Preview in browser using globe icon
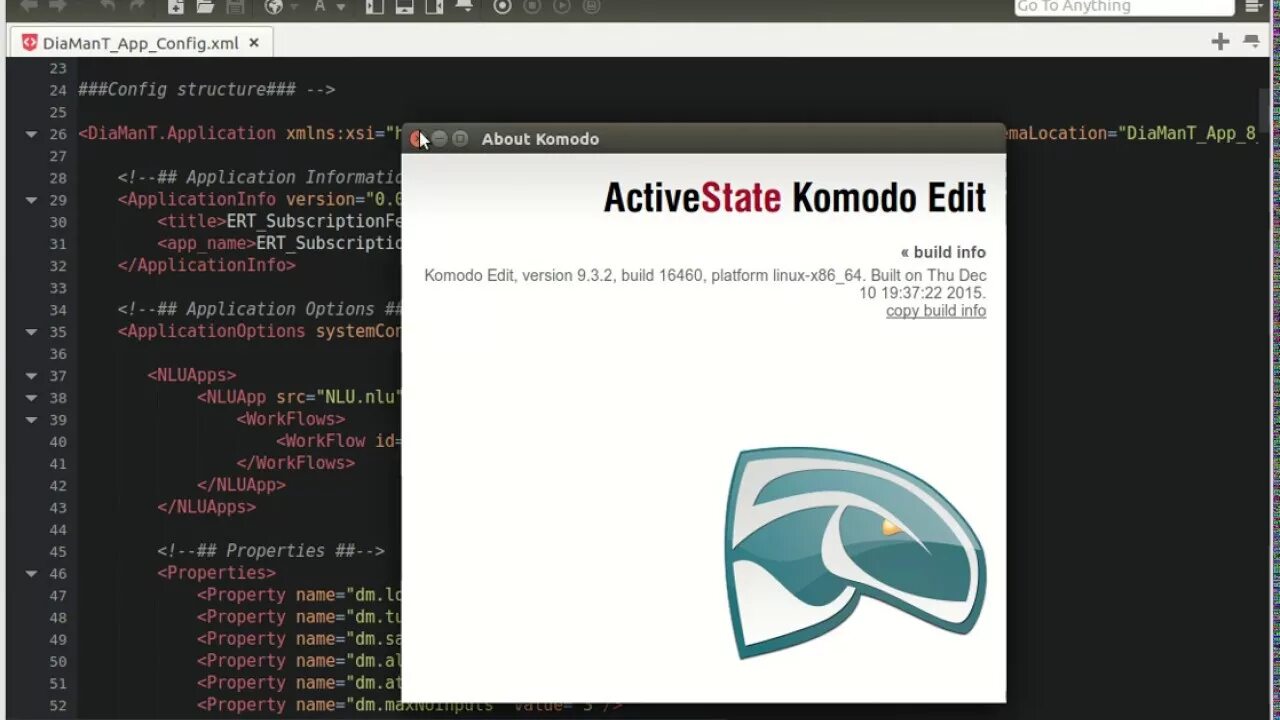The width and height of the screenshot is (1280, 720). pyautogui.click(x=274, y=6)
